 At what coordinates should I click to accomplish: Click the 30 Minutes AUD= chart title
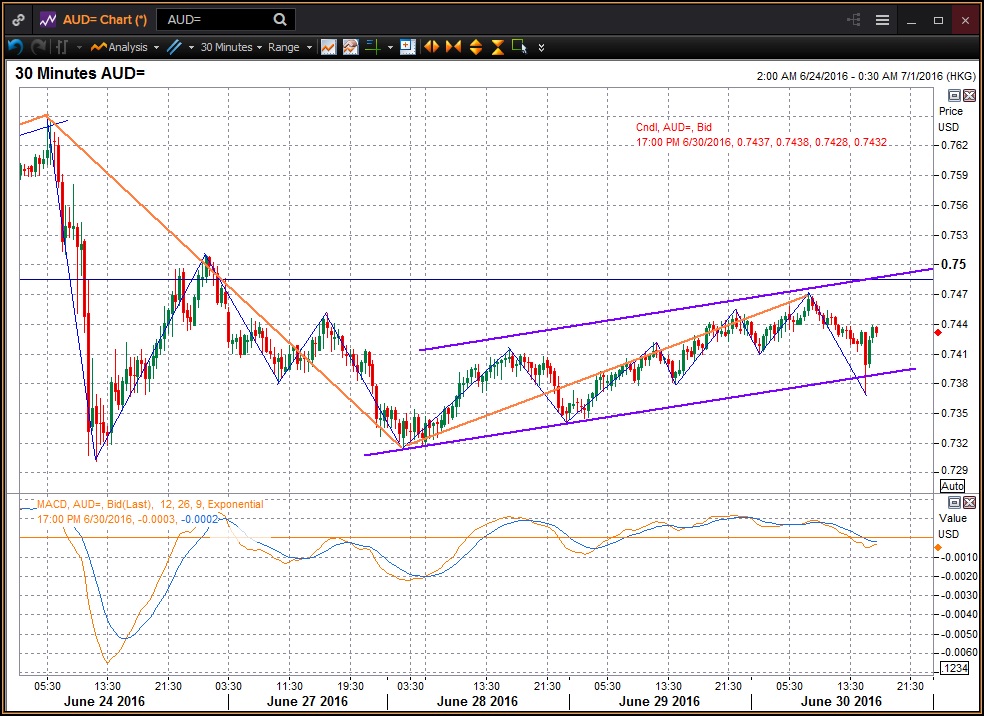tap(80, 73)
